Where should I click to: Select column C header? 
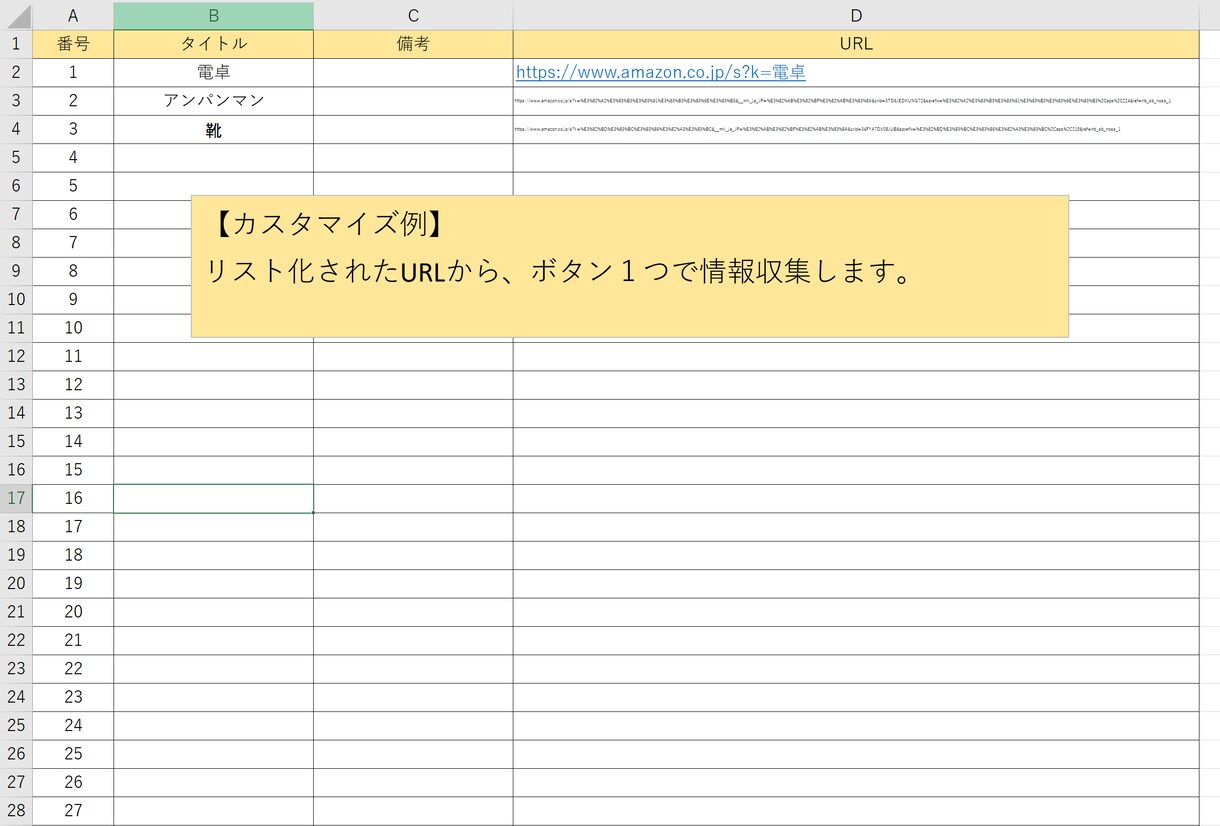tap(413, 15)
